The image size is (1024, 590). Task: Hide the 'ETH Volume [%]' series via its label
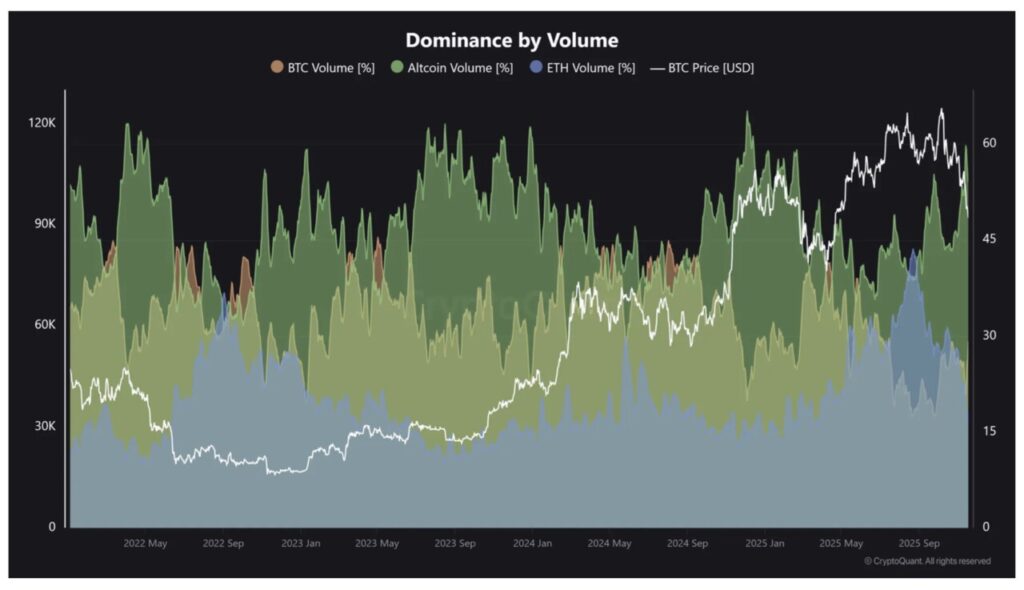(590, 67)
